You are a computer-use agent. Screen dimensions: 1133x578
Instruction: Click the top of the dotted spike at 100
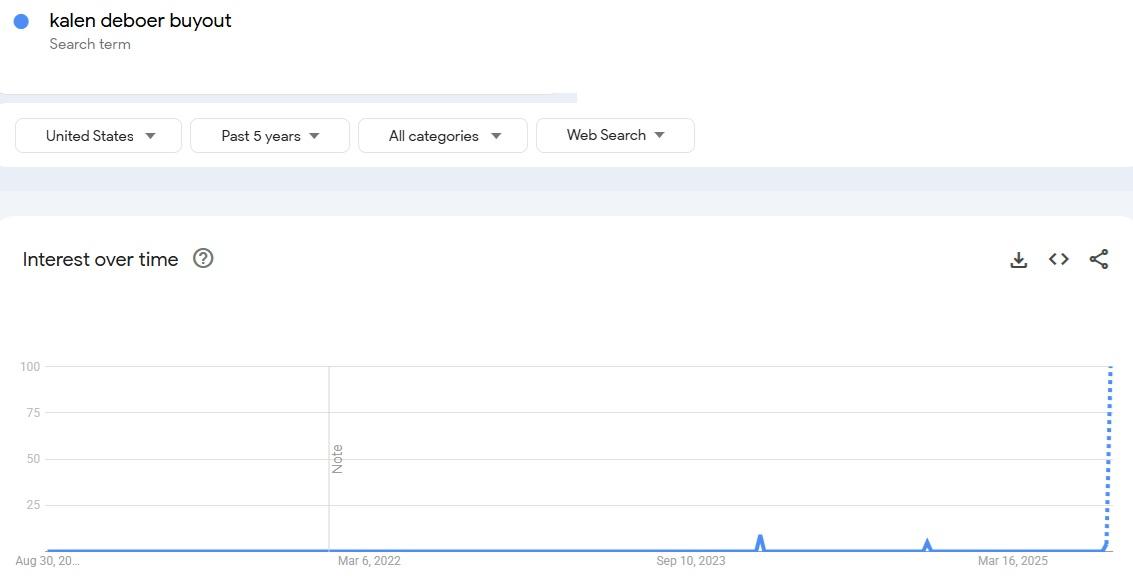coord(1110,368)
